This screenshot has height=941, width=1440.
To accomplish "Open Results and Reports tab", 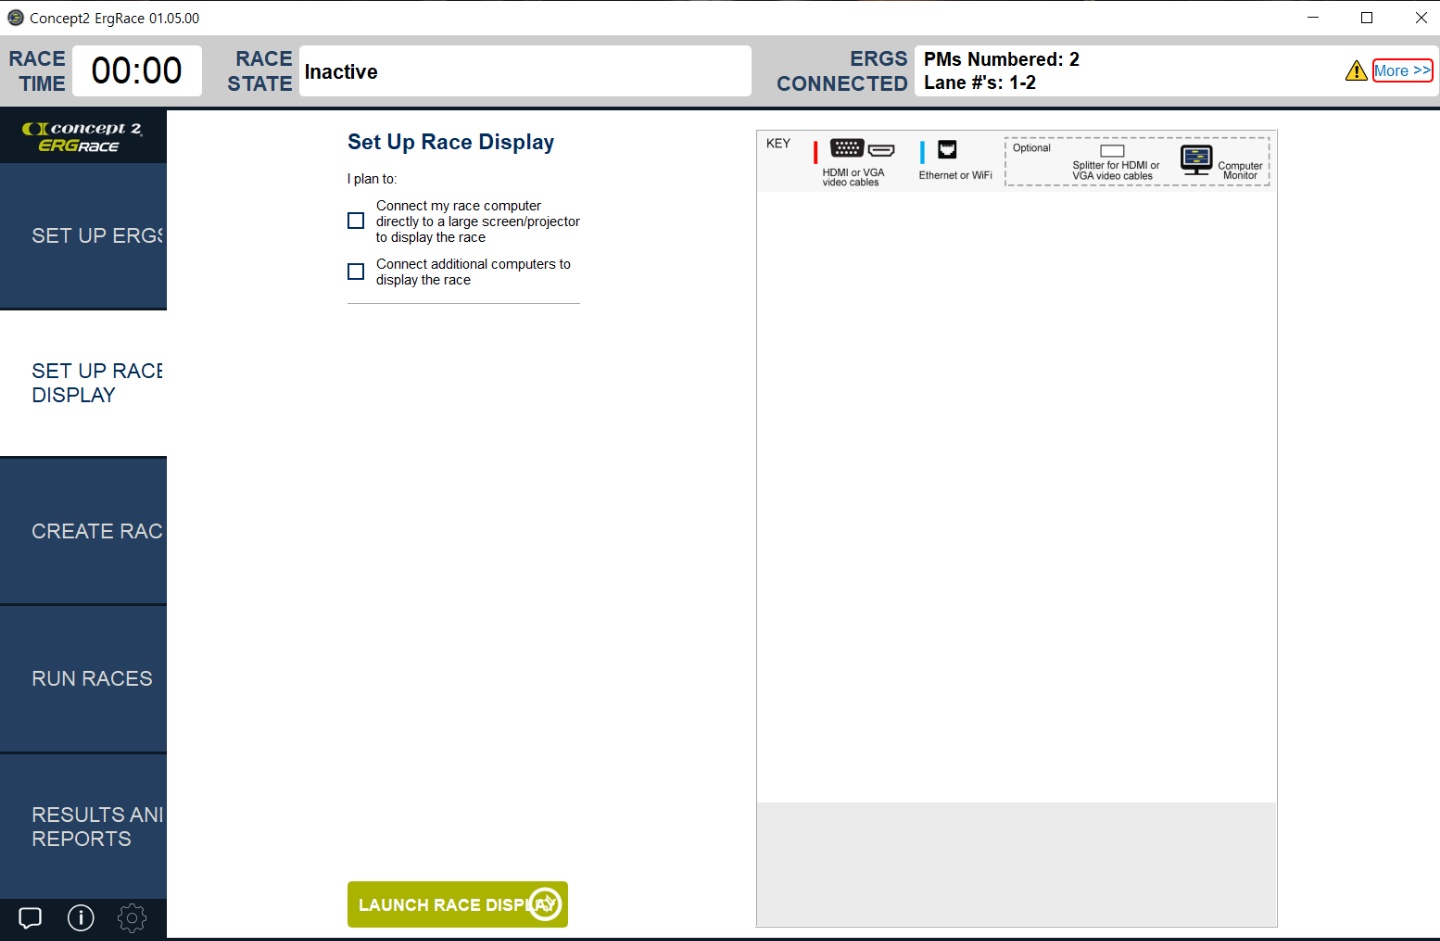I will click(83, 827).
